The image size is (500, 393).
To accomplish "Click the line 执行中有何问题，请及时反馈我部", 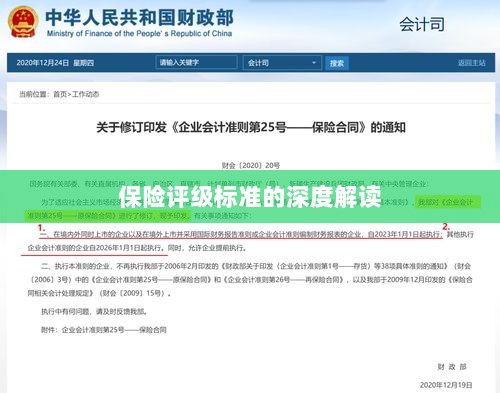I will pos(94,312).
